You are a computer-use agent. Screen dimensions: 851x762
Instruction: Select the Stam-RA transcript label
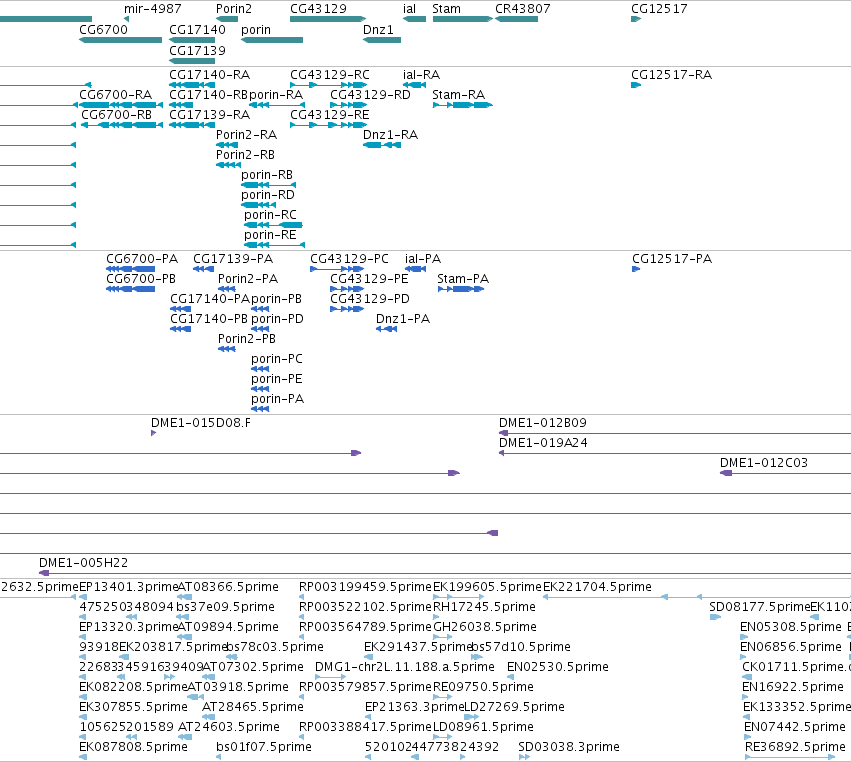(458, 95)
